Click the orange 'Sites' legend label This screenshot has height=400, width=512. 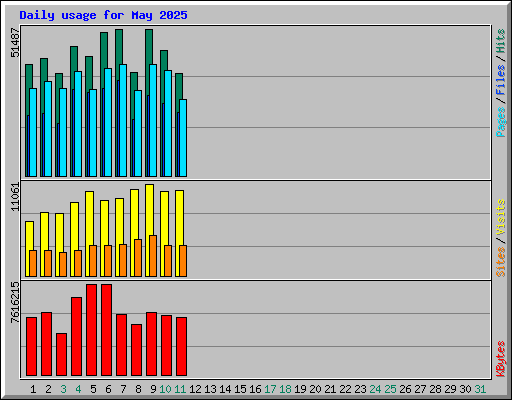coord(501,262)
